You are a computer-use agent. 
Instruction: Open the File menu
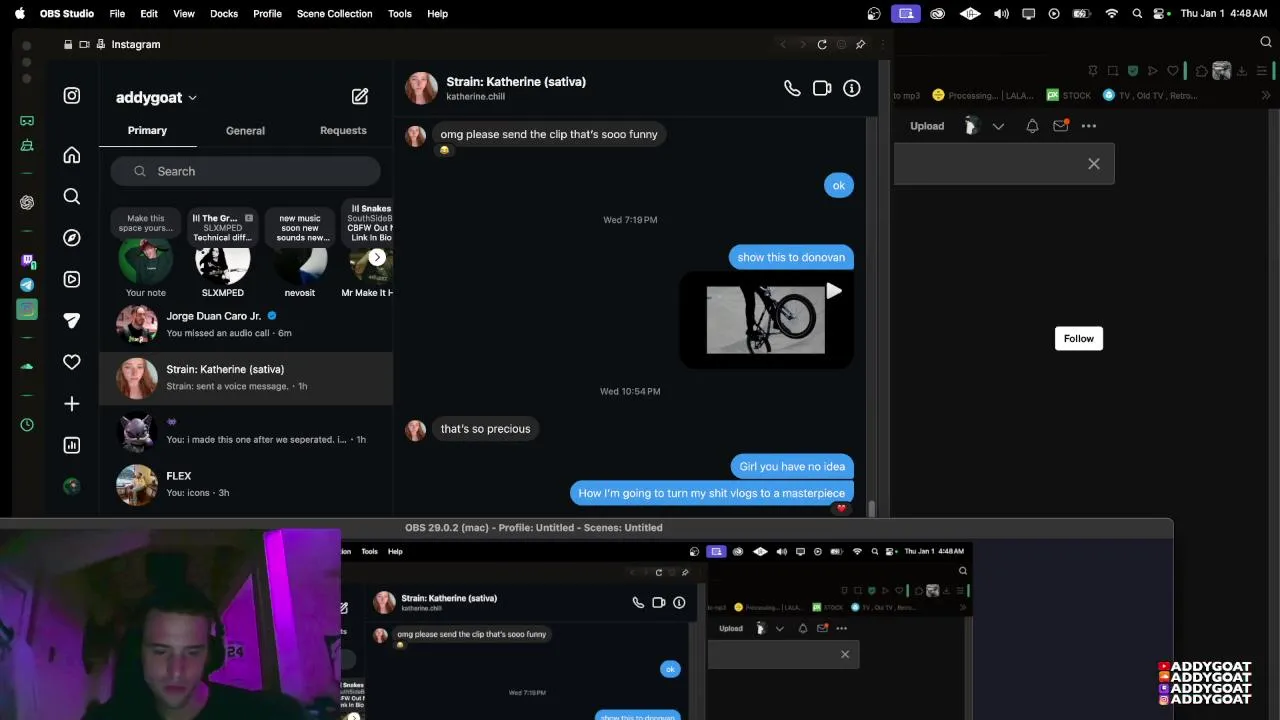click(x=117, y=14)
